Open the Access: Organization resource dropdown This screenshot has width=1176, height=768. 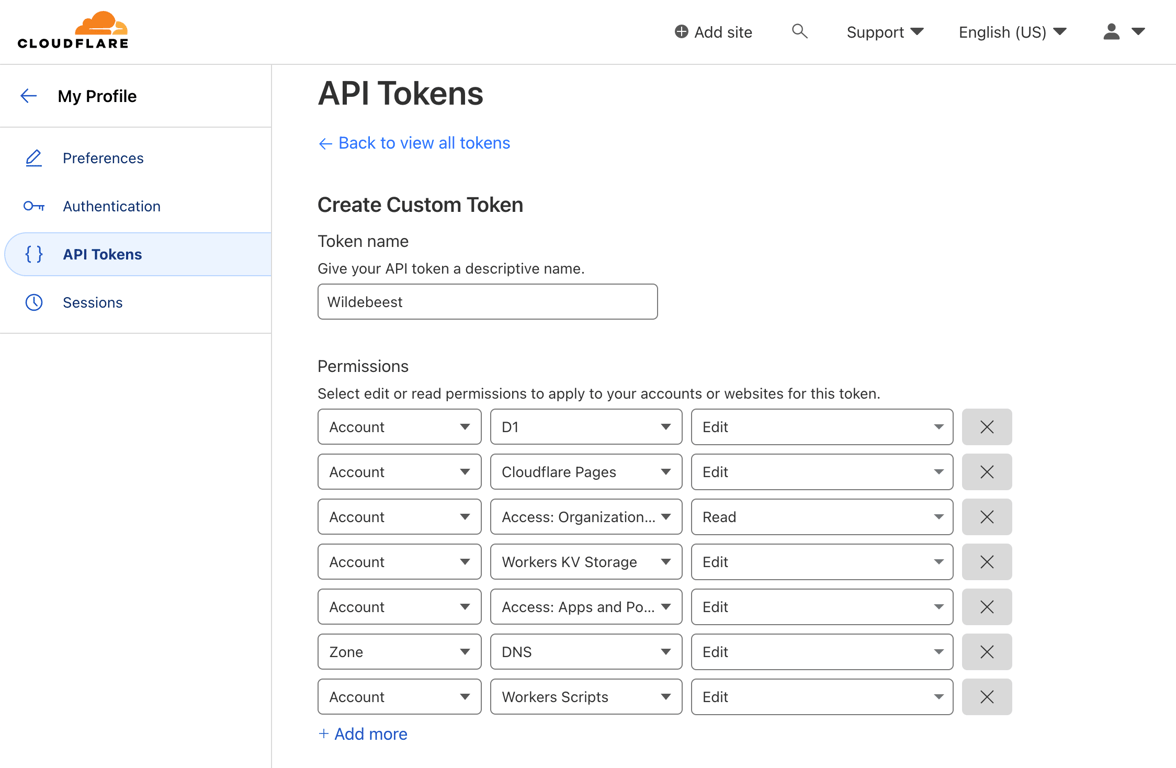point(586,517)
